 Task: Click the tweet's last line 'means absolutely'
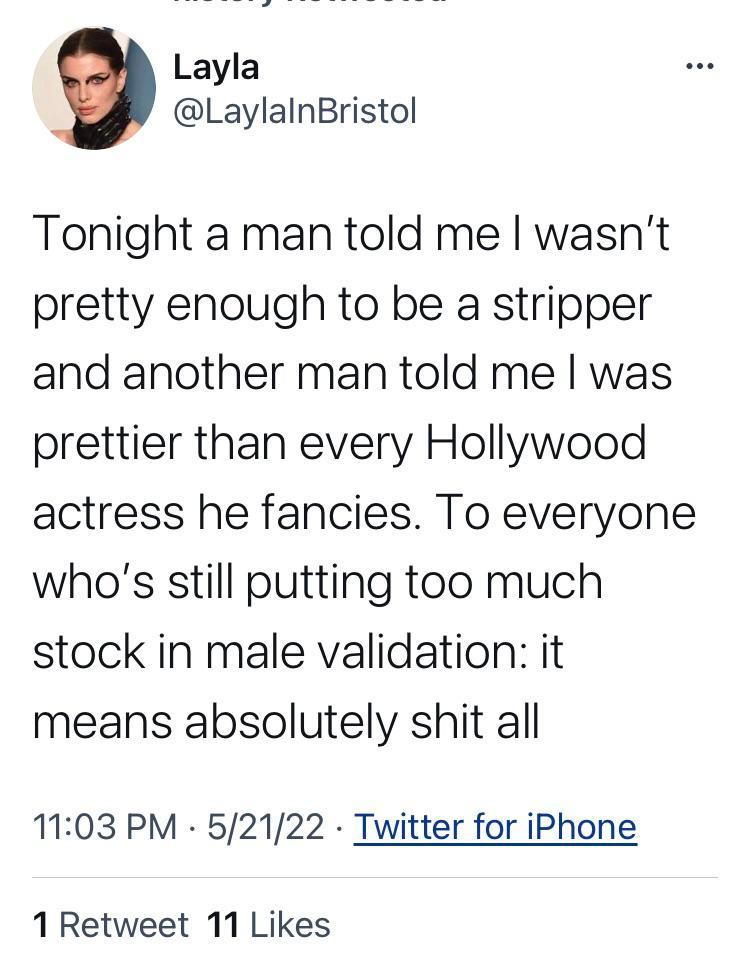(285, 722)
